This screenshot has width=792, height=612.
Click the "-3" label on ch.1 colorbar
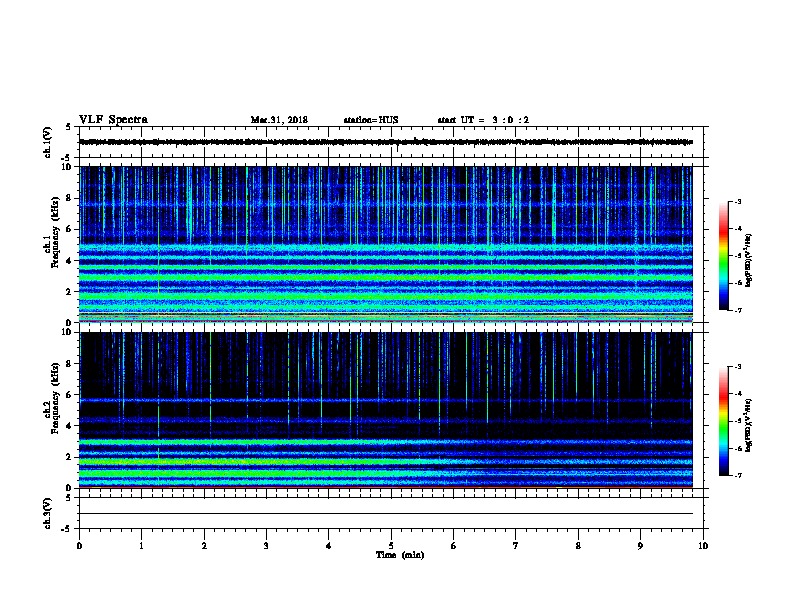[x=737, y=201]
